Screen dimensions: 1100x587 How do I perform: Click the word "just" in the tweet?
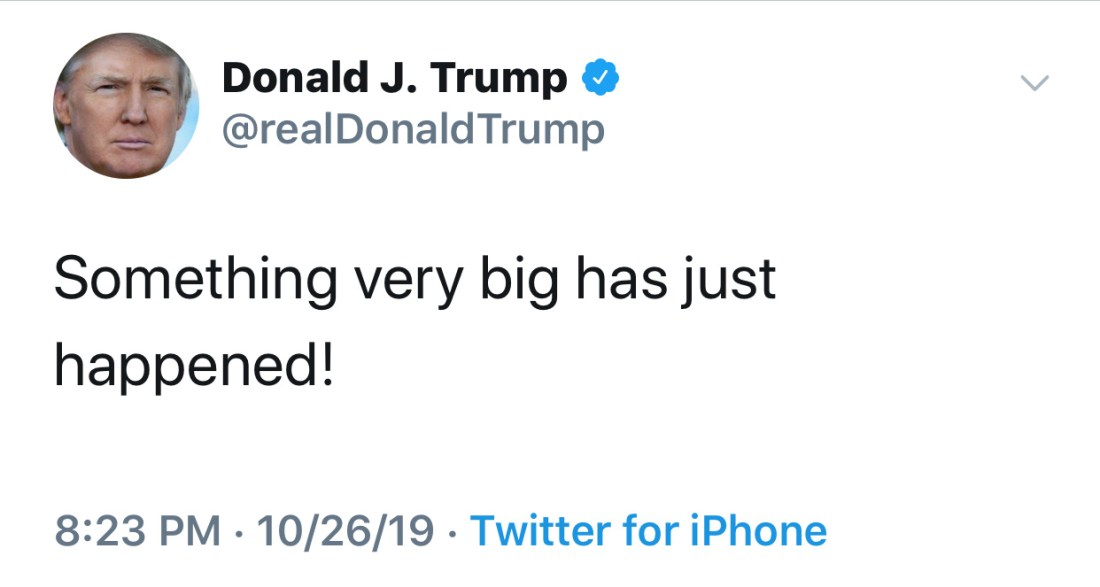pyautogui.click(x=735, y=279)
